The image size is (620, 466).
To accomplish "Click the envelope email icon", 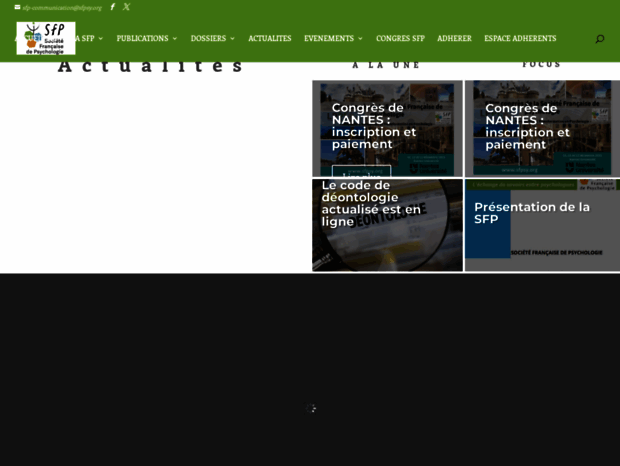I will pos(17,7).
